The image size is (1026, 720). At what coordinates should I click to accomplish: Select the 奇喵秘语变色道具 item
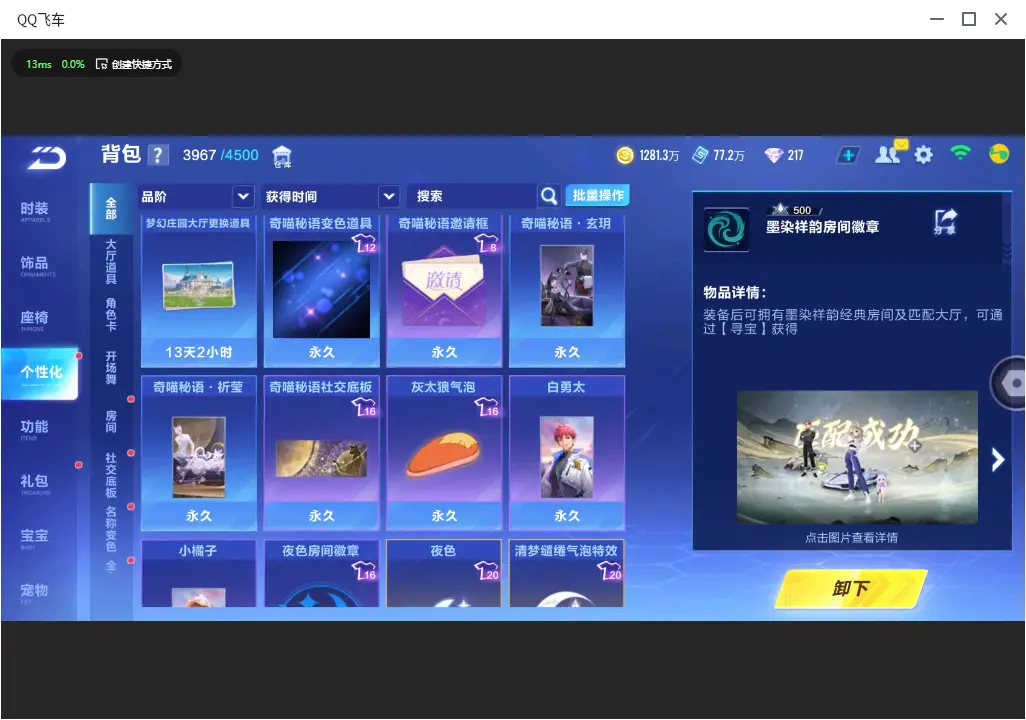(x=321, y=291)
